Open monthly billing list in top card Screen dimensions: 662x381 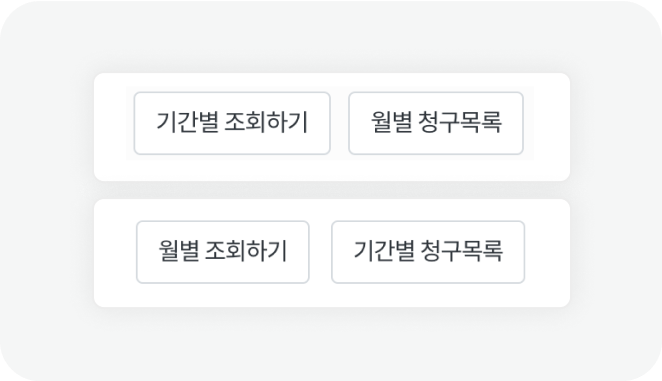pos(436,123)
